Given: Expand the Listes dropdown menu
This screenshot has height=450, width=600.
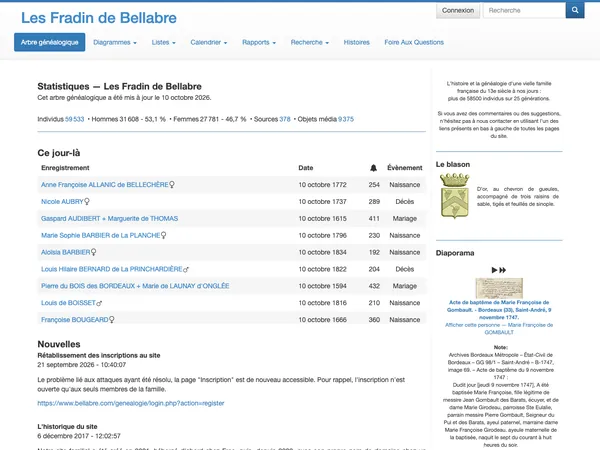Looking at the screenshot, I should pyautogui.click(x=163, y=42).
